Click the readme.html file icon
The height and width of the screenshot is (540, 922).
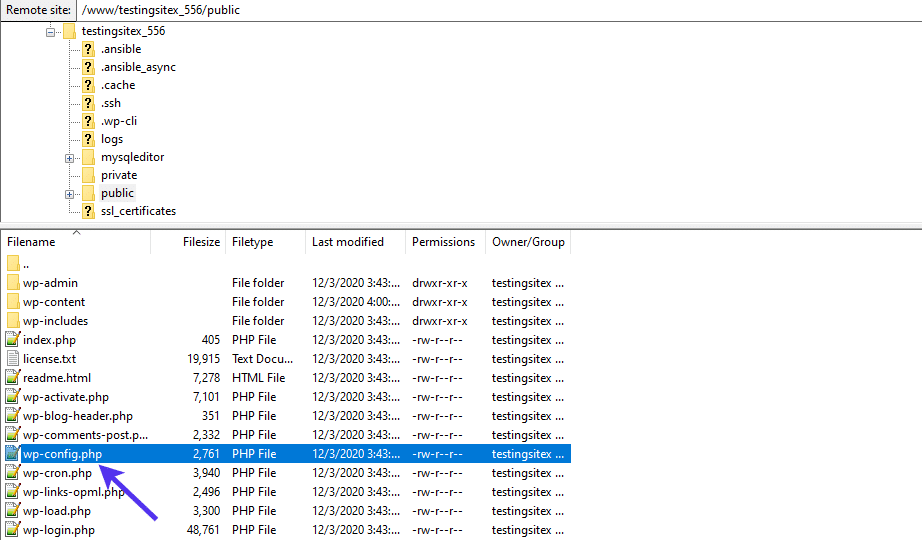13,378
